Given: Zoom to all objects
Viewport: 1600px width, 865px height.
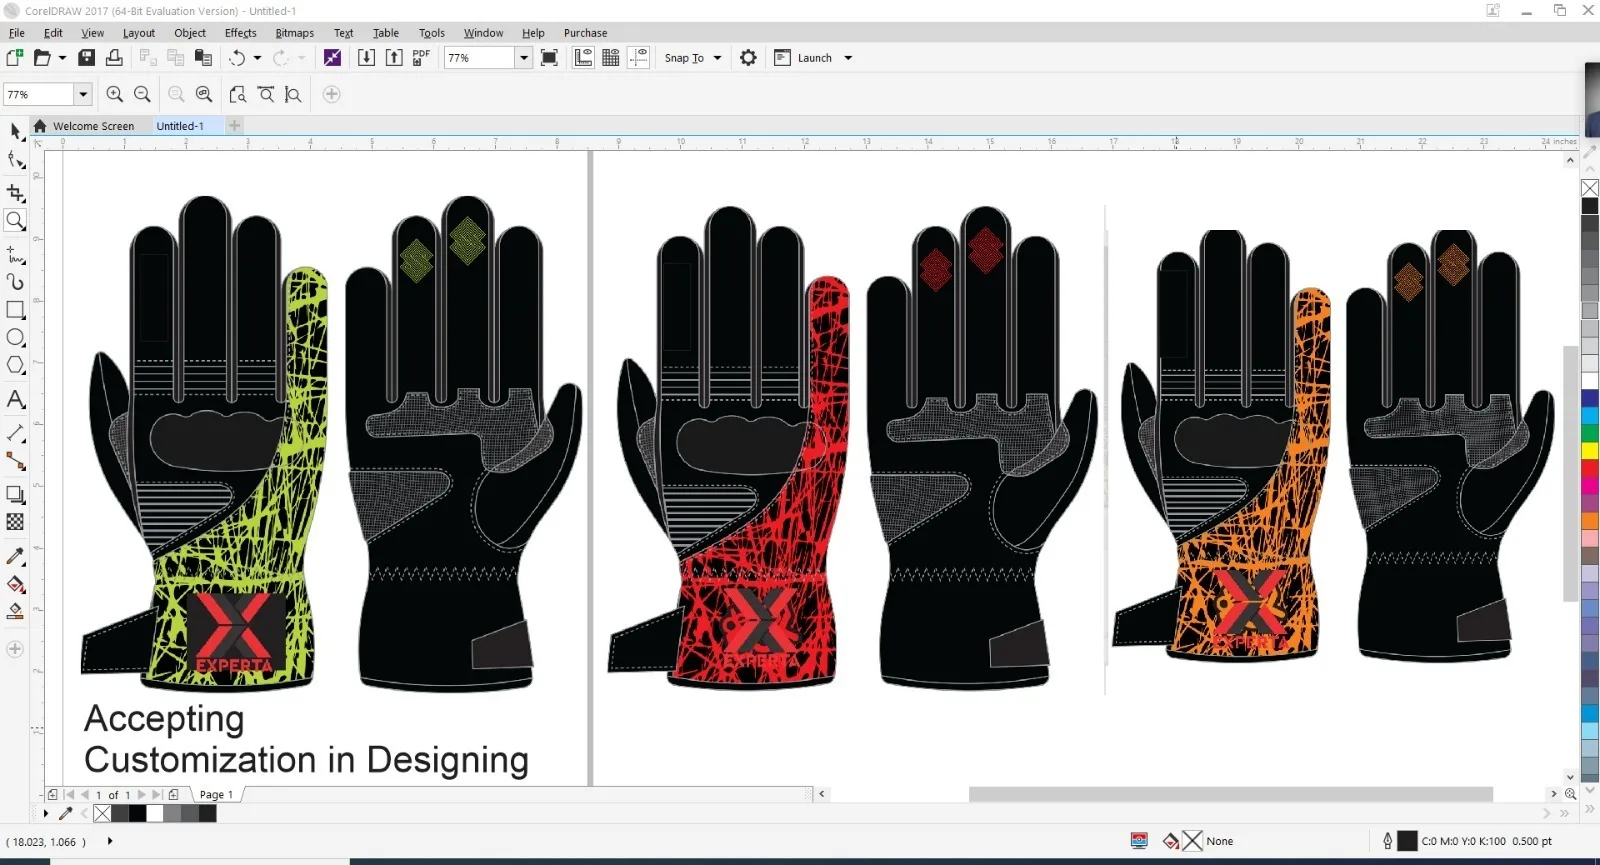Looking at the screenshot, I should tap(204, 94).
